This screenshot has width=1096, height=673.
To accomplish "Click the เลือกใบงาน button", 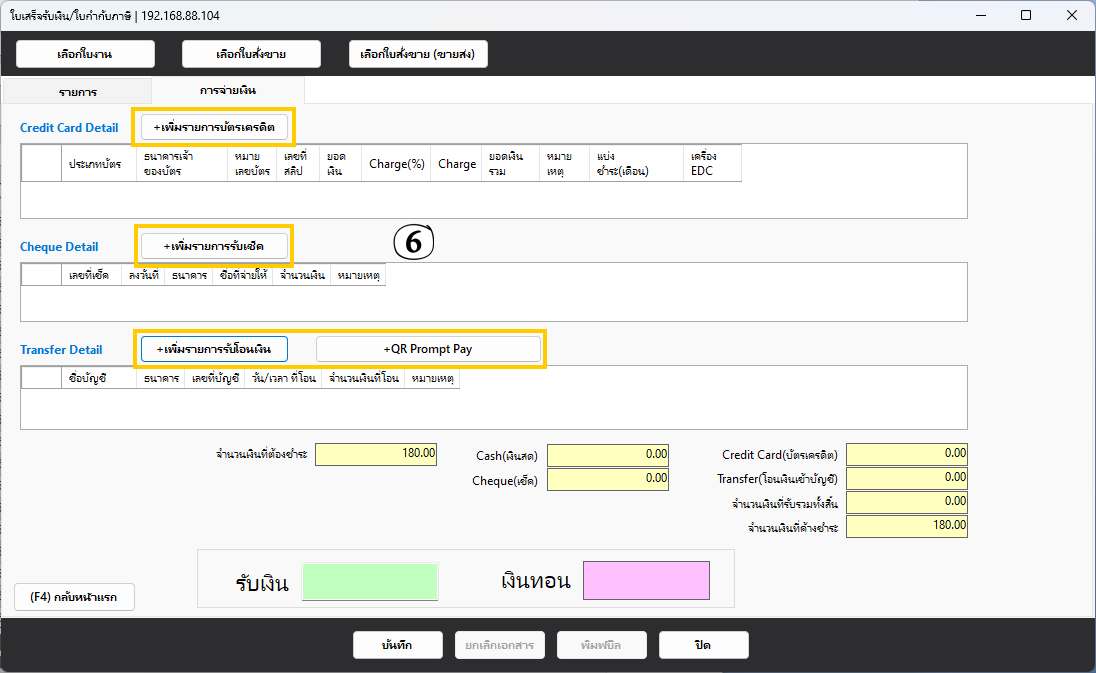I will click(85, 54).
